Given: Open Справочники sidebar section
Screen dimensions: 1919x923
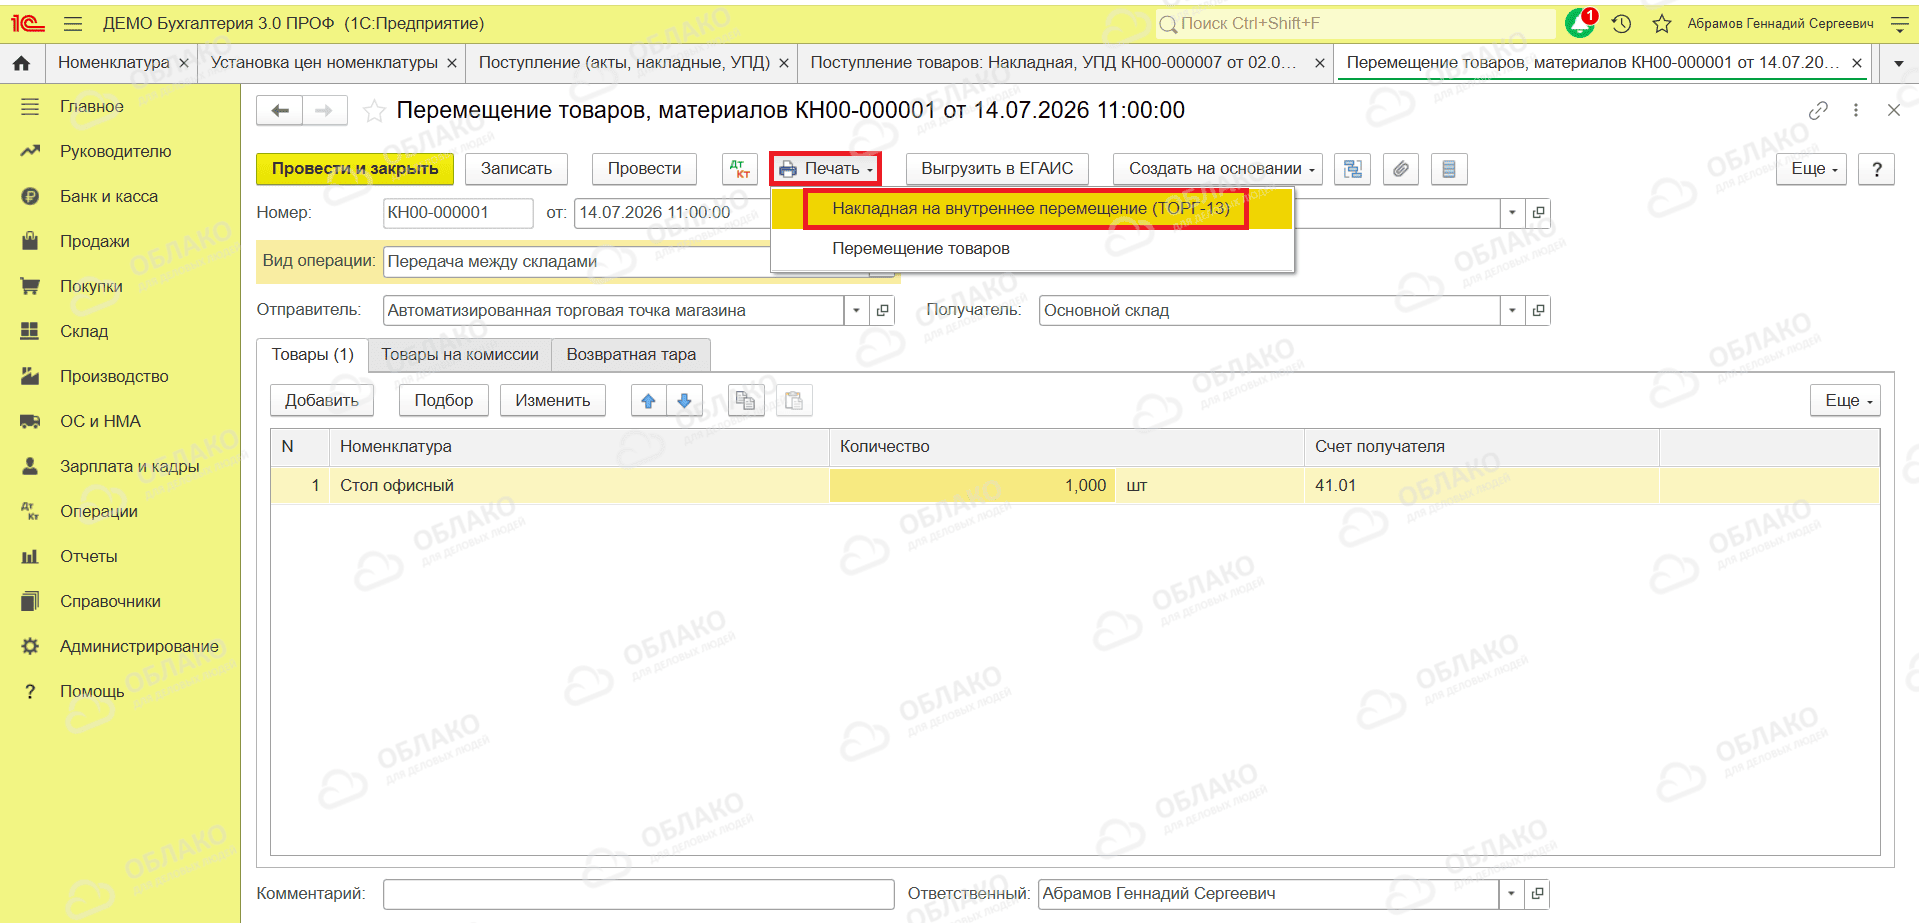Looking at the screenshot, I should tap(110, 601).
